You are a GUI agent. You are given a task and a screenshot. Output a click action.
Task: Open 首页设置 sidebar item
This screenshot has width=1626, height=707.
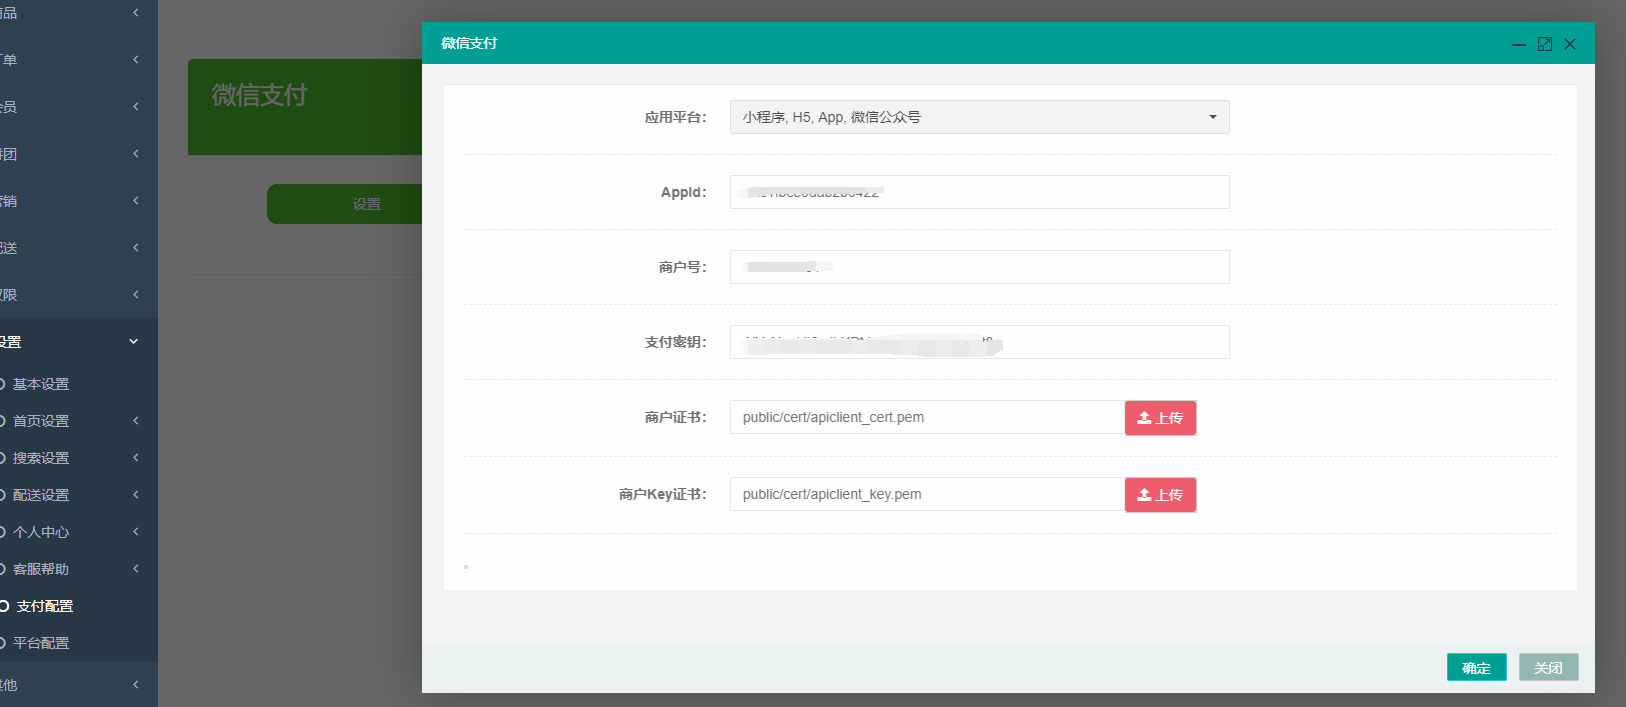tap(41, 421)
